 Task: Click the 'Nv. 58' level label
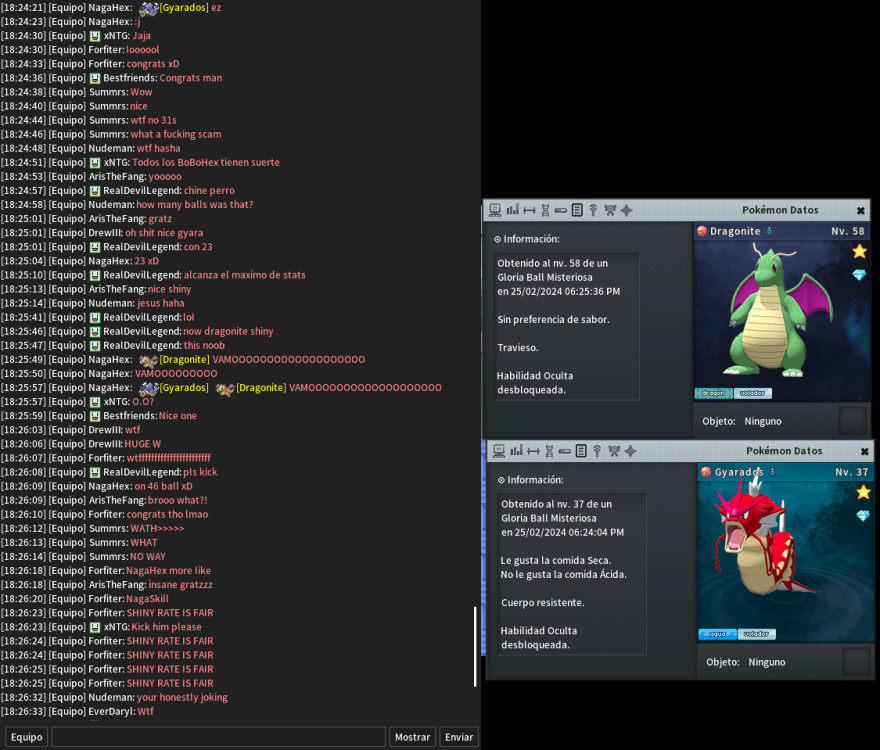coord(847,231)
